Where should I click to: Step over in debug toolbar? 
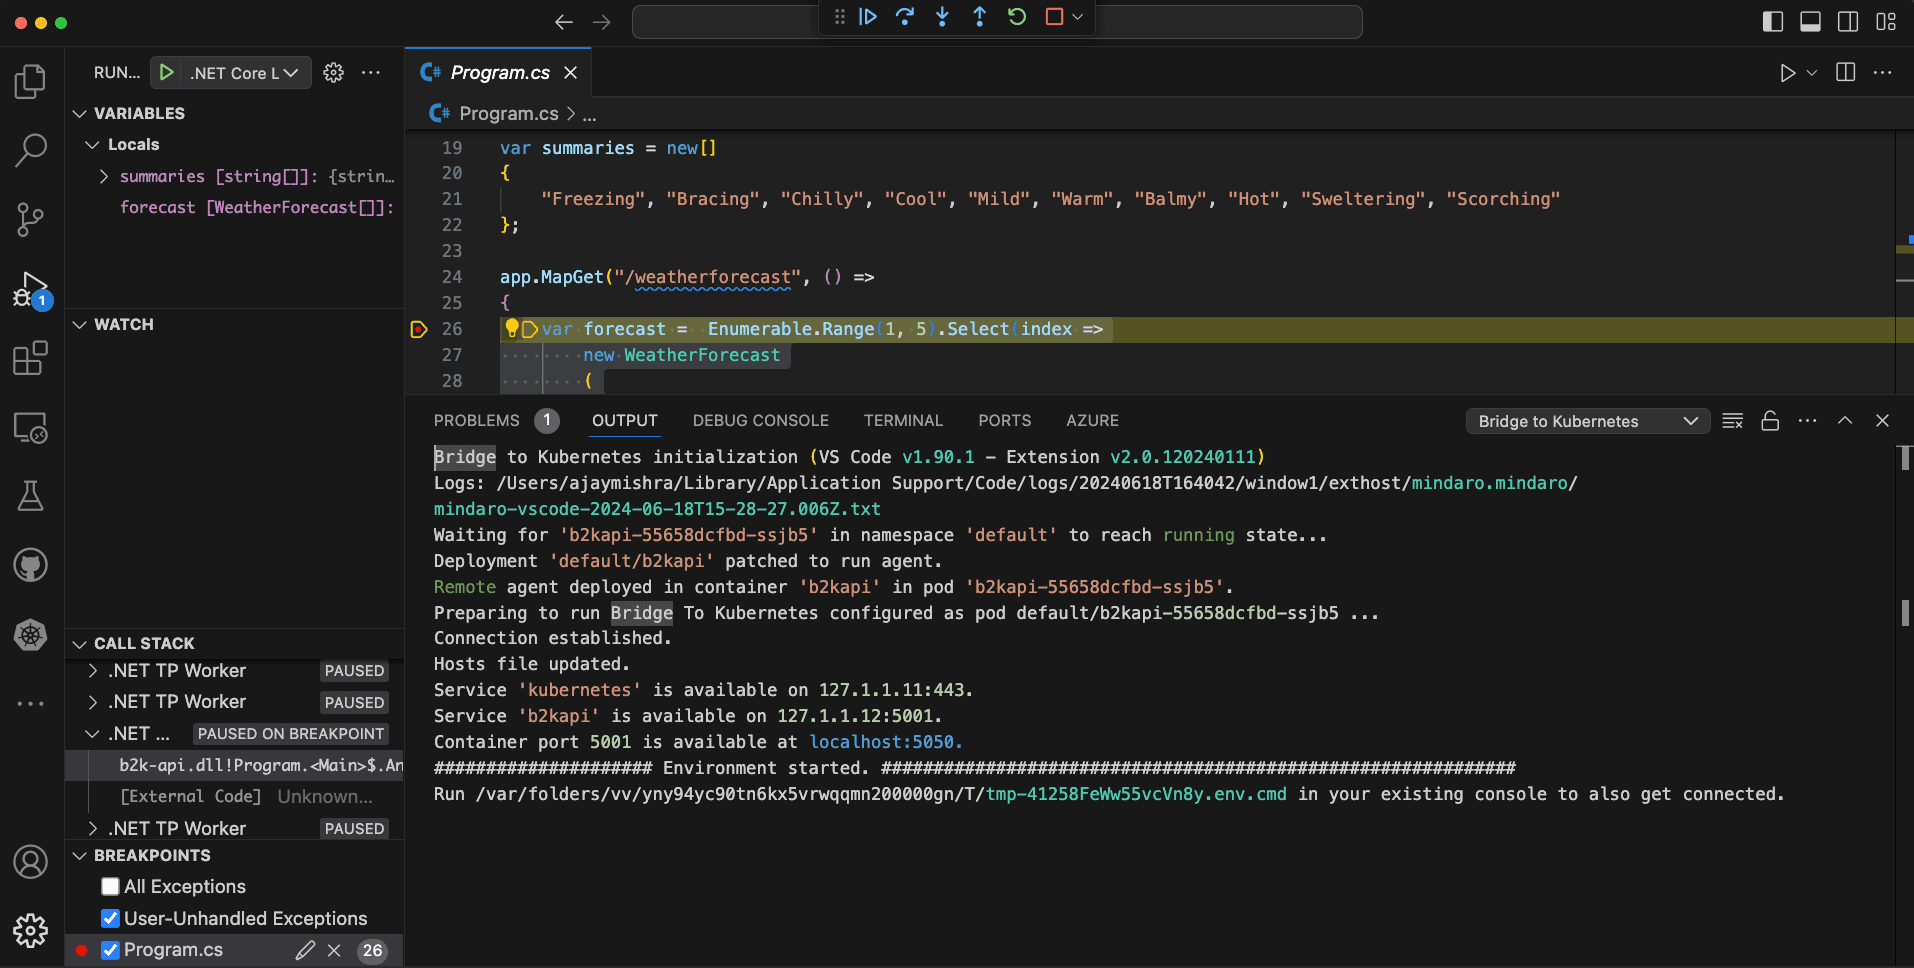[905, 17]
